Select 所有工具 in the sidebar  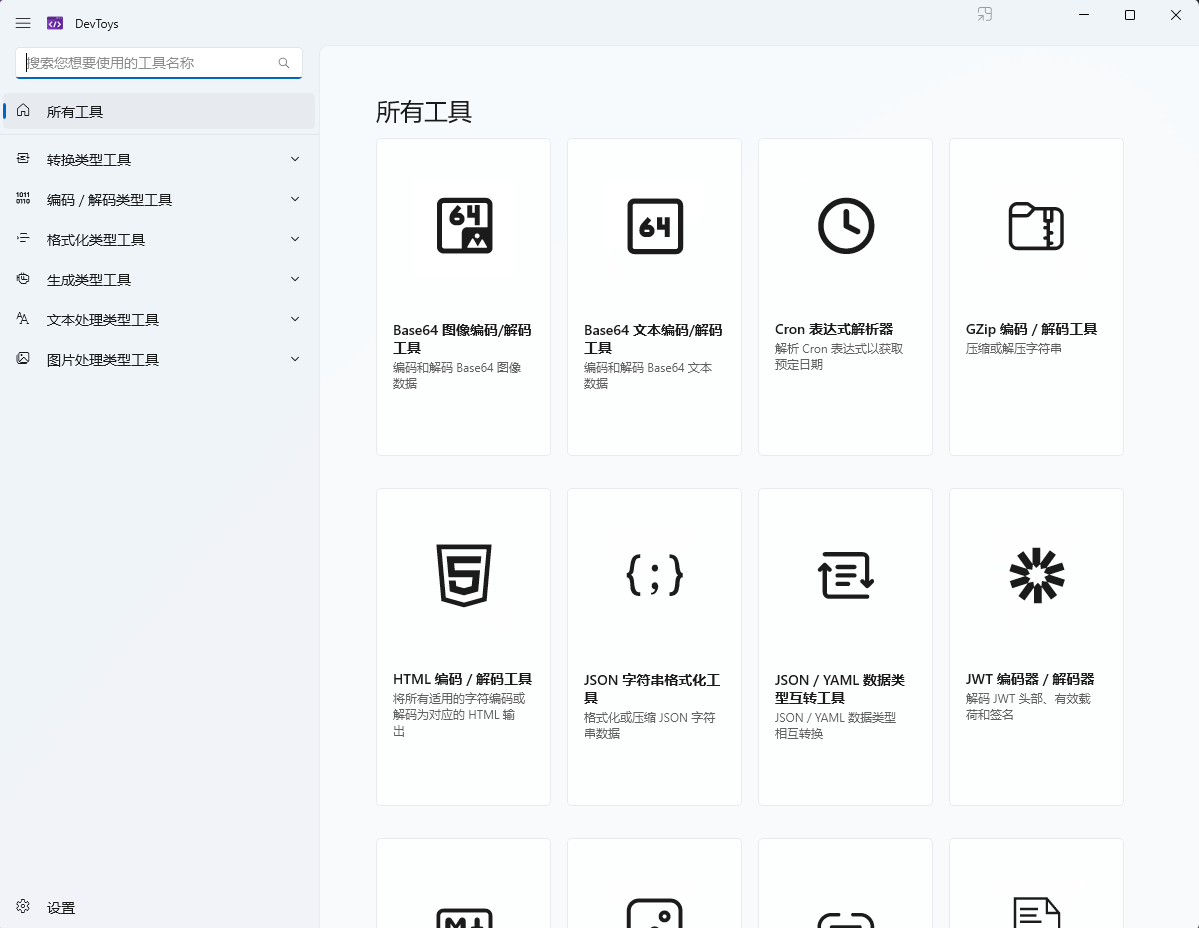point(159,112)
